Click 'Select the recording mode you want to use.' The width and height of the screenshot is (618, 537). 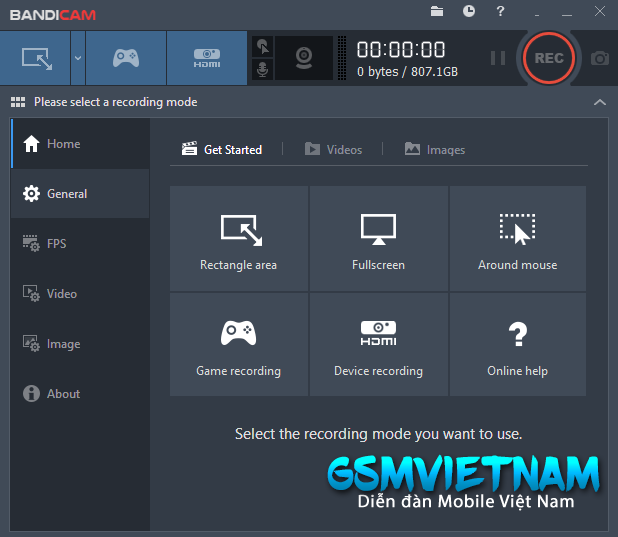[x=378, y=434]
